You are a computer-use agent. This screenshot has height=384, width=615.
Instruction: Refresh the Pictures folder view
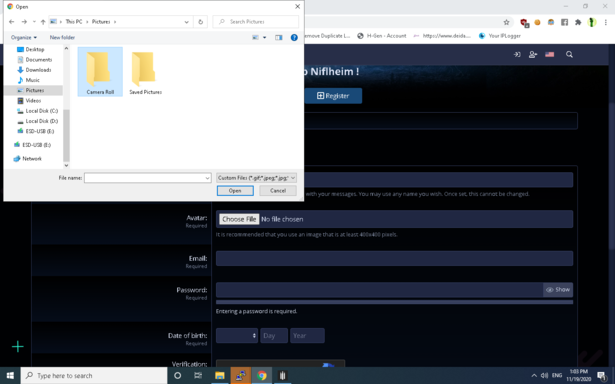[200, 22]
